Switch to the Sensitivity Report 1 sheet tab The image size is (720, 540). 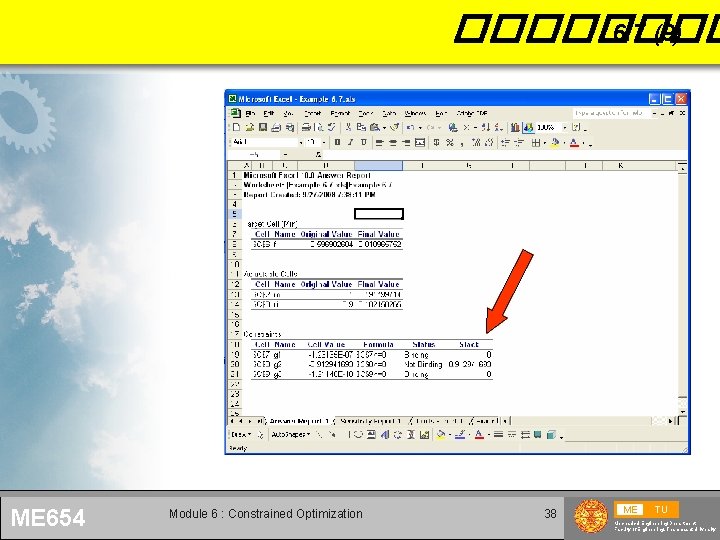point(371,421)
